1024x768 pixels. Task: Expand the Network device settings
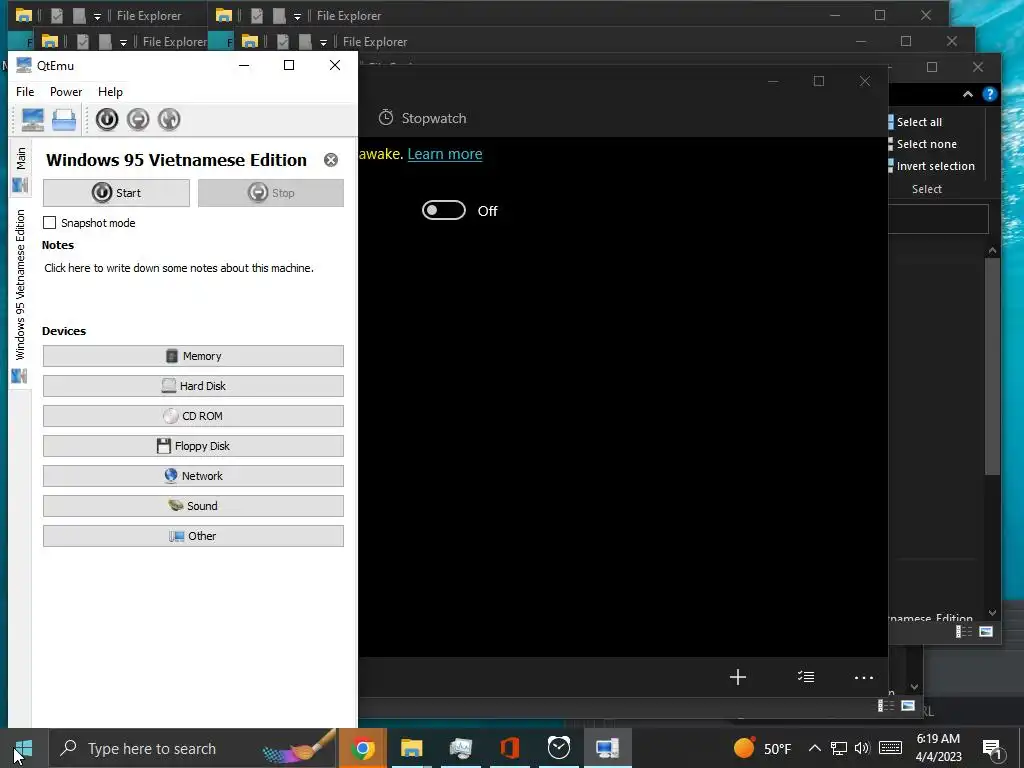tap(193, 476)
